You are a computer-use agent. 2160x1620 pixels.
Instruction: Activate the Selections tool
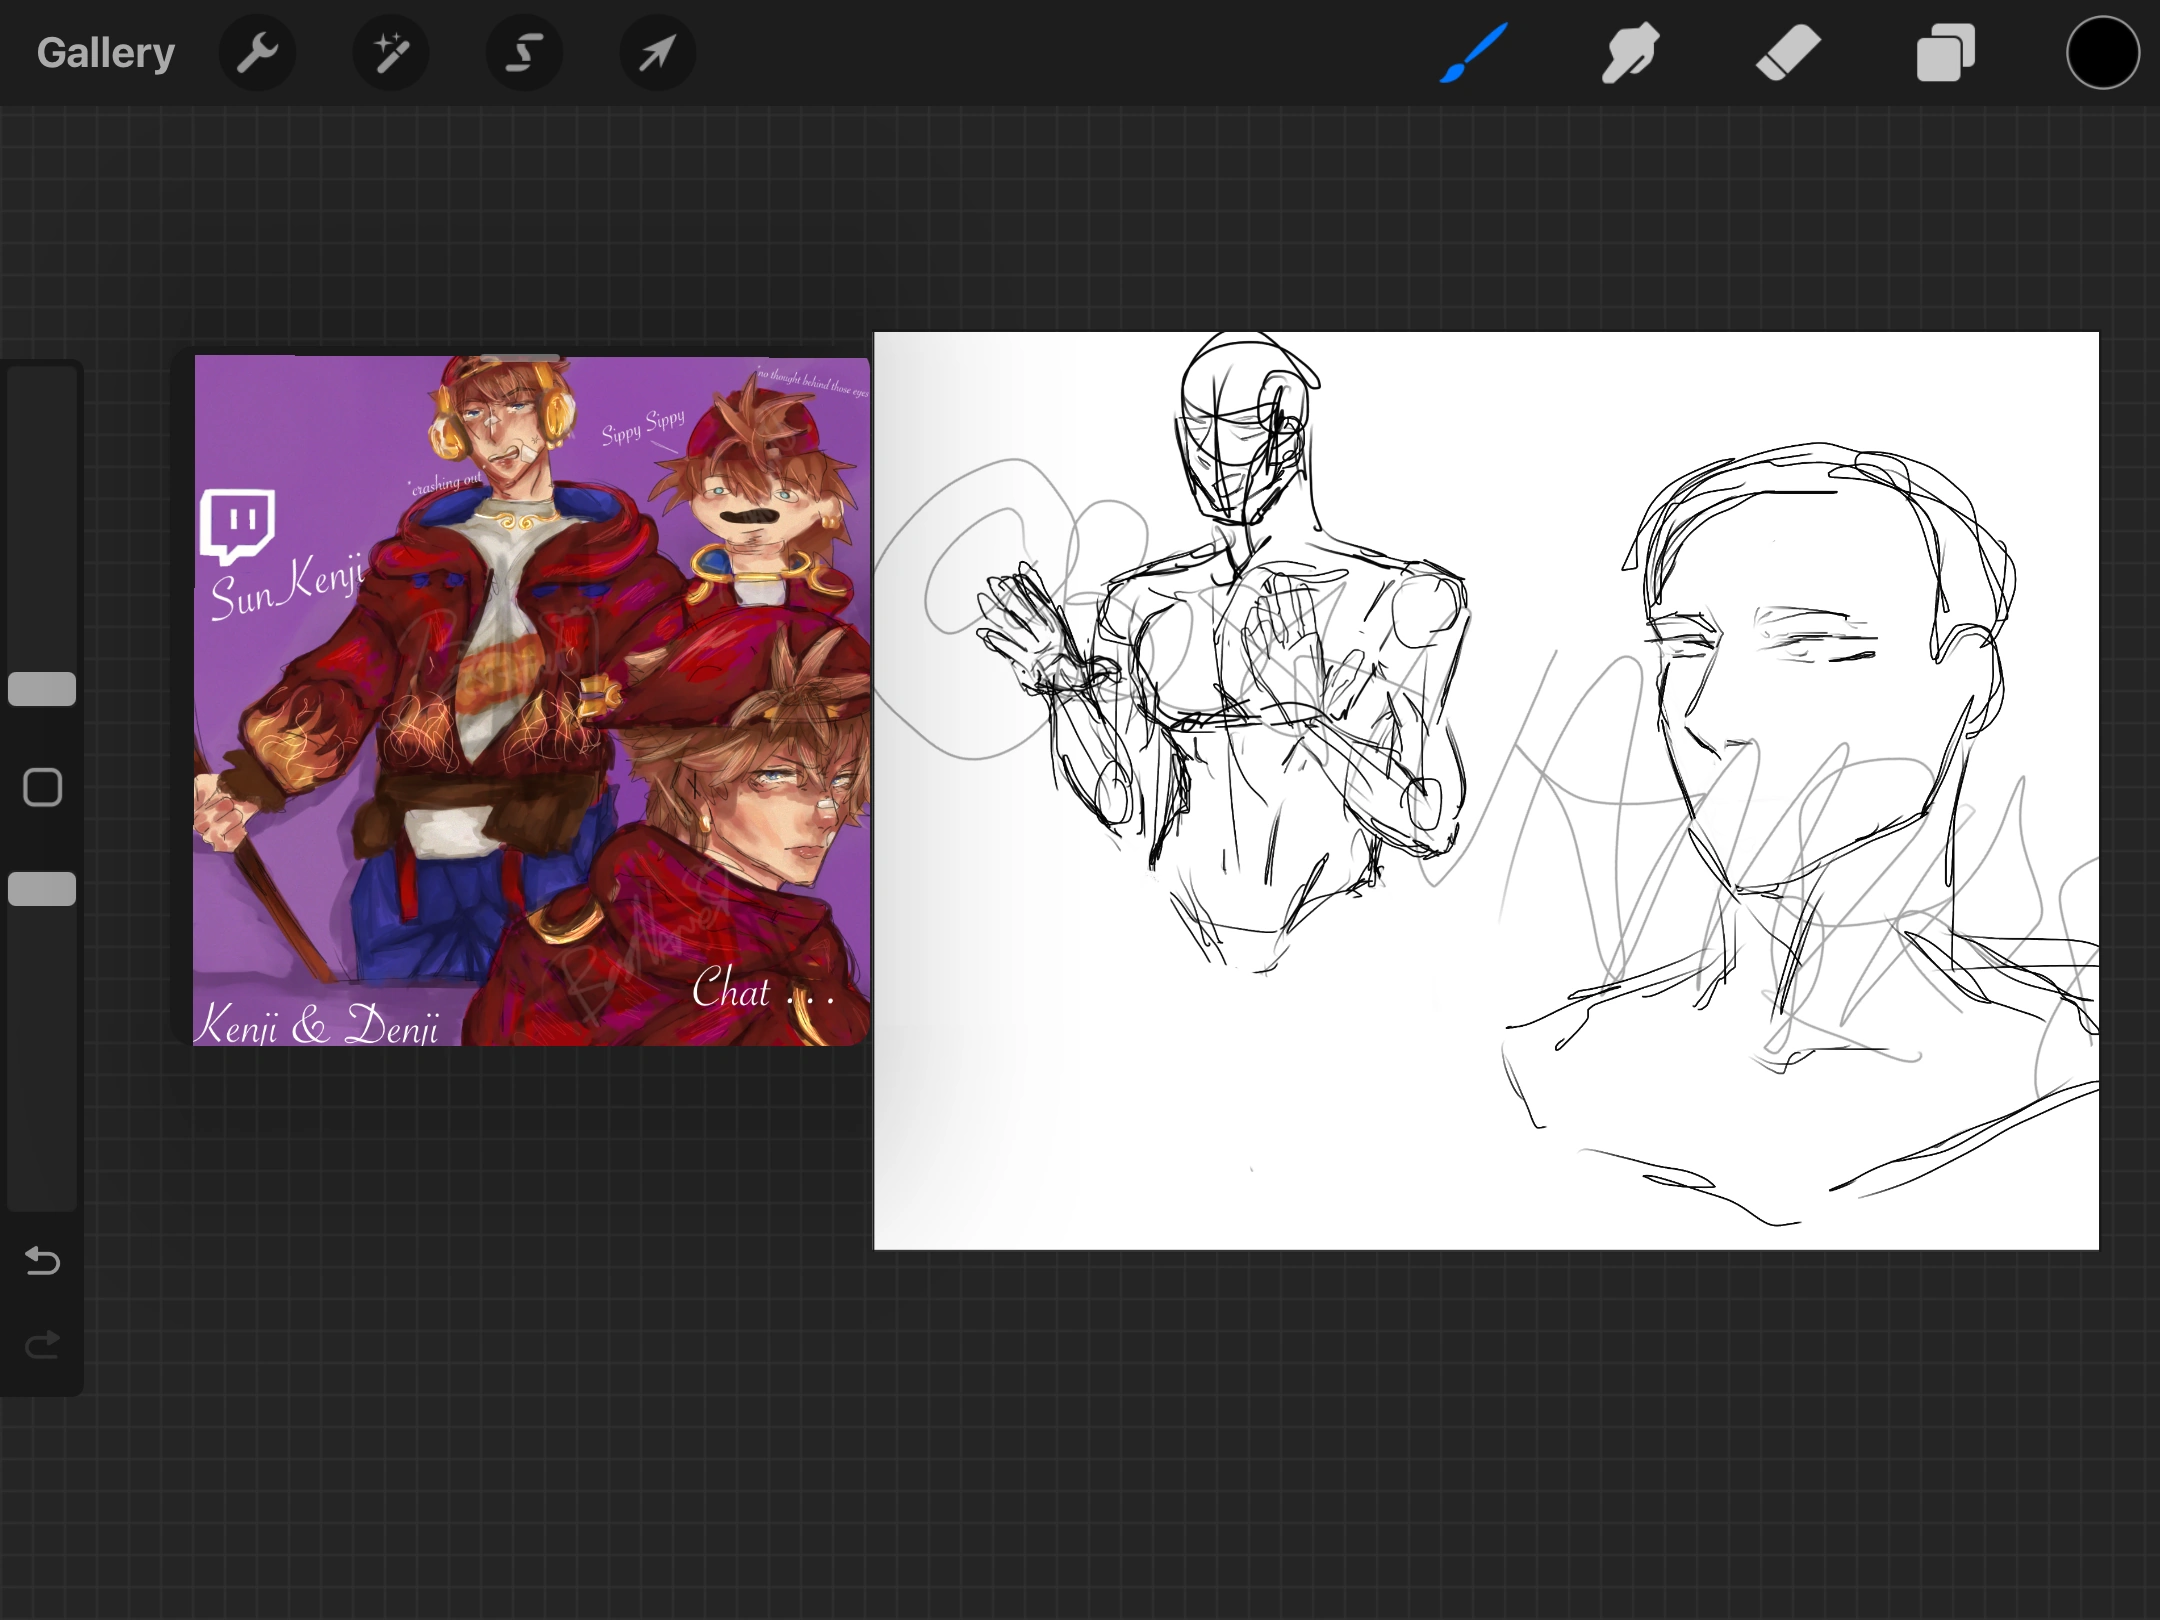tap(523, 52)
